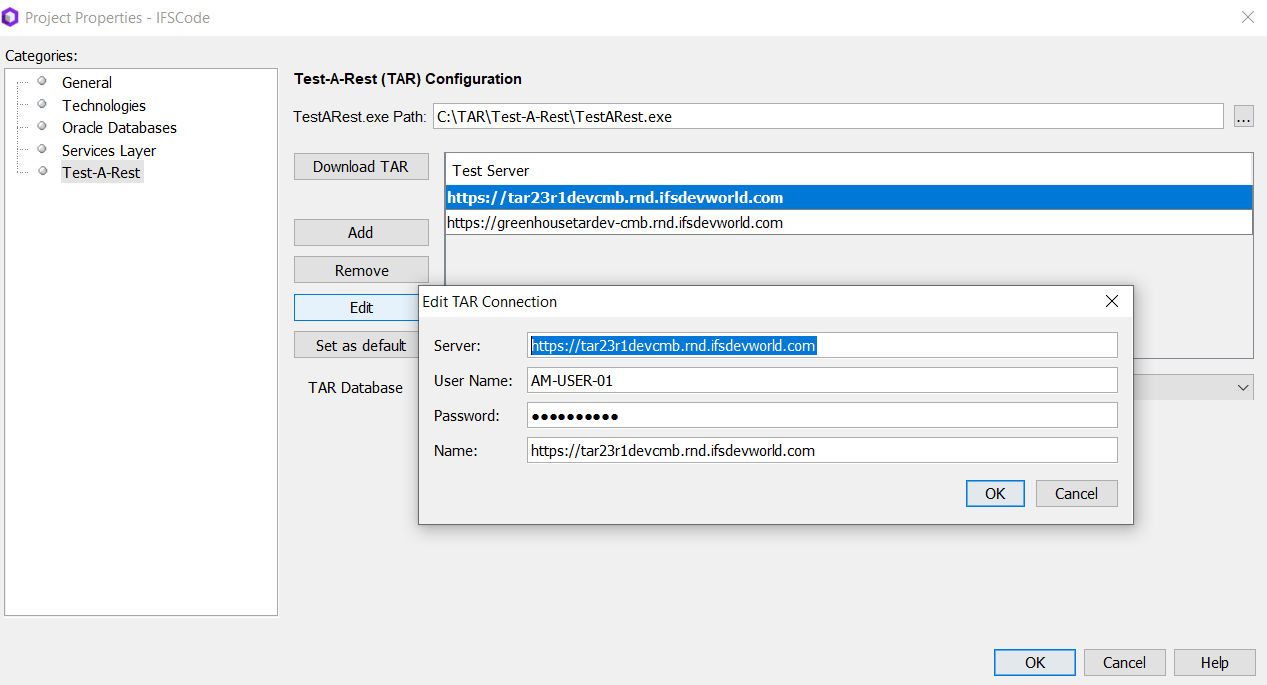This screenshot has width=1267, height=685.
Task: Select Oracle Databases category
Action: pos(119,128)
